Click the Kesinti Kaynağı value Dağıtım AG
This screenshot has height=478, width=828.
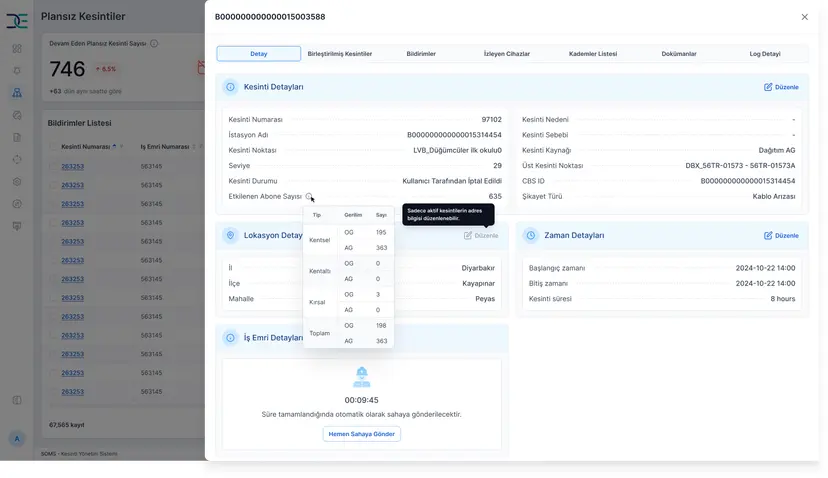(777, 151)
